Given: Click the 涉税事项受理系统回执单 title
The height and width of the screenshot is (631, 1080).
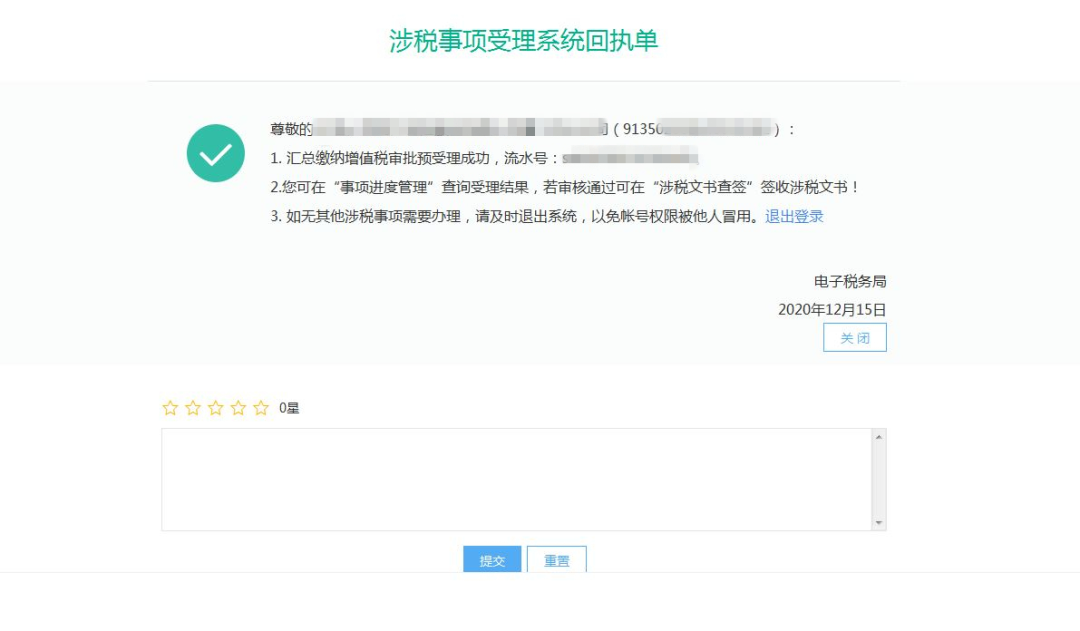Looking at the screenshot, I should (x=523, y=41).
